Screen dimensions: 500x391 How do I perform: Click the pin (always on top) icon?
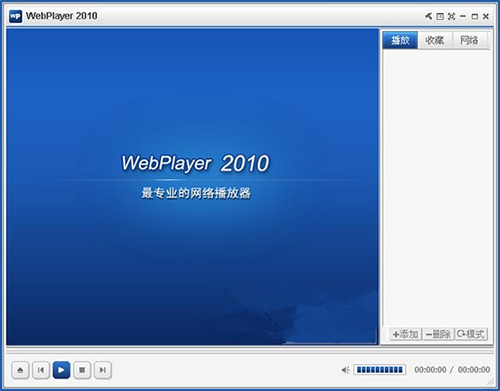428,16
